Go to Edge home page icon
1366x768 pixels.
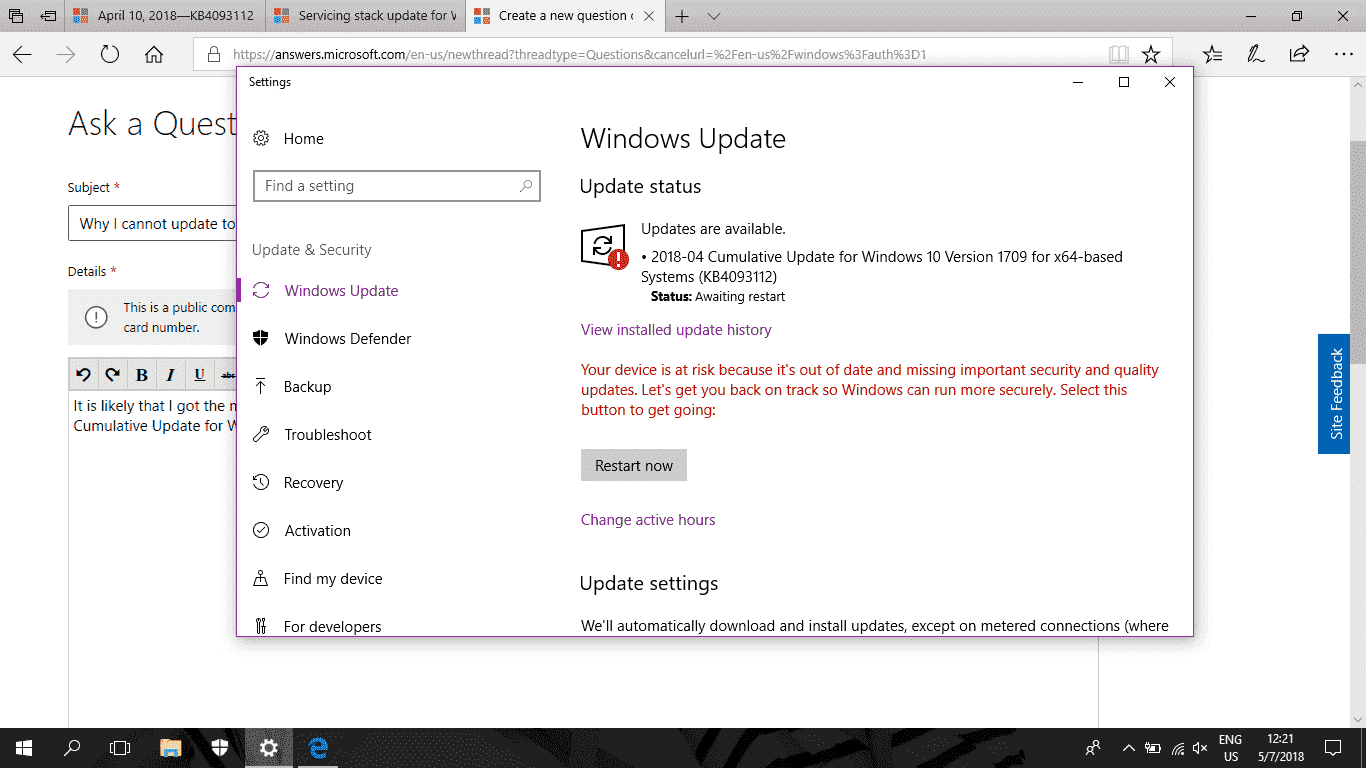click(x=154, y=54)
